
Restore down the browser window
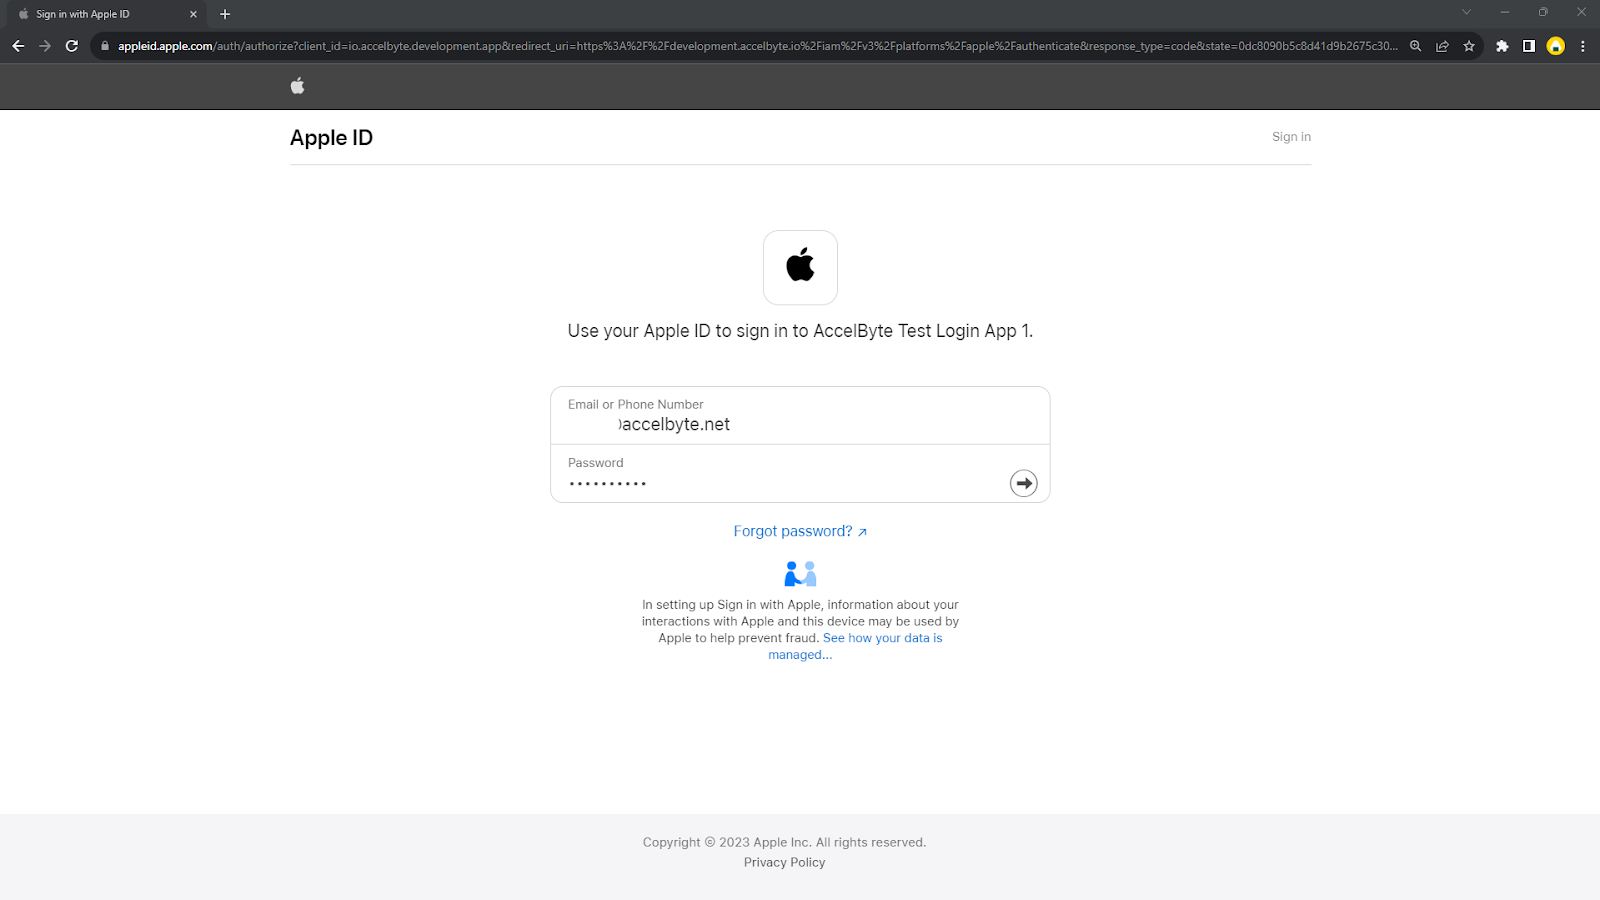[x=1543, y=13]
